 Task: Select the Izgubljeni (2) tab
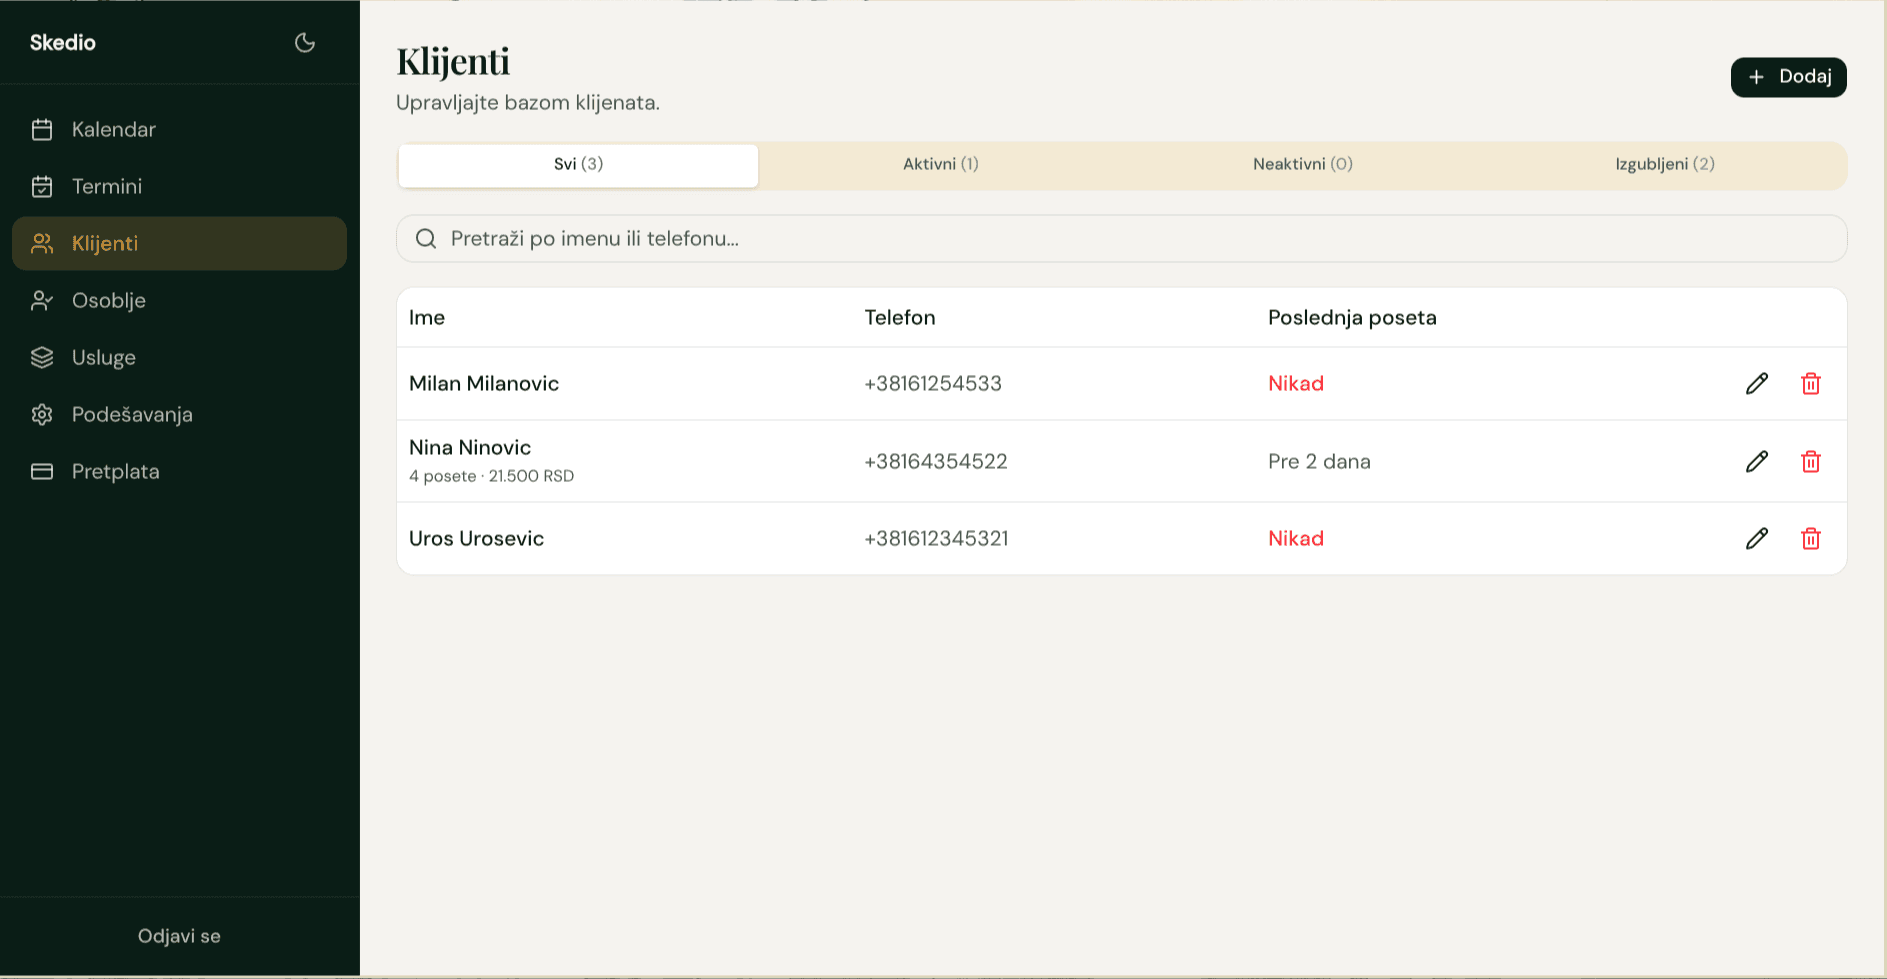coord(1665,164)
